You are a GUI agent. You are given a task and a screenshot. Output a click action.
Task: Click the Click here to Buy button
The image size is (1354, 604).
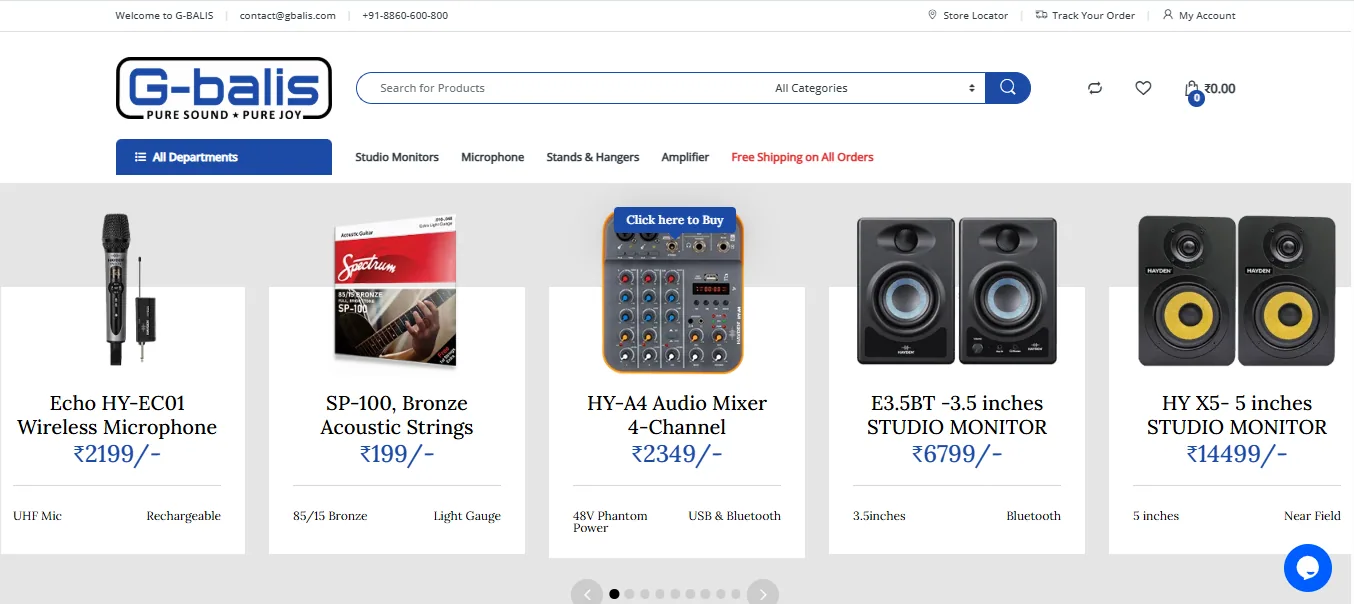click(x=675, y=220)
